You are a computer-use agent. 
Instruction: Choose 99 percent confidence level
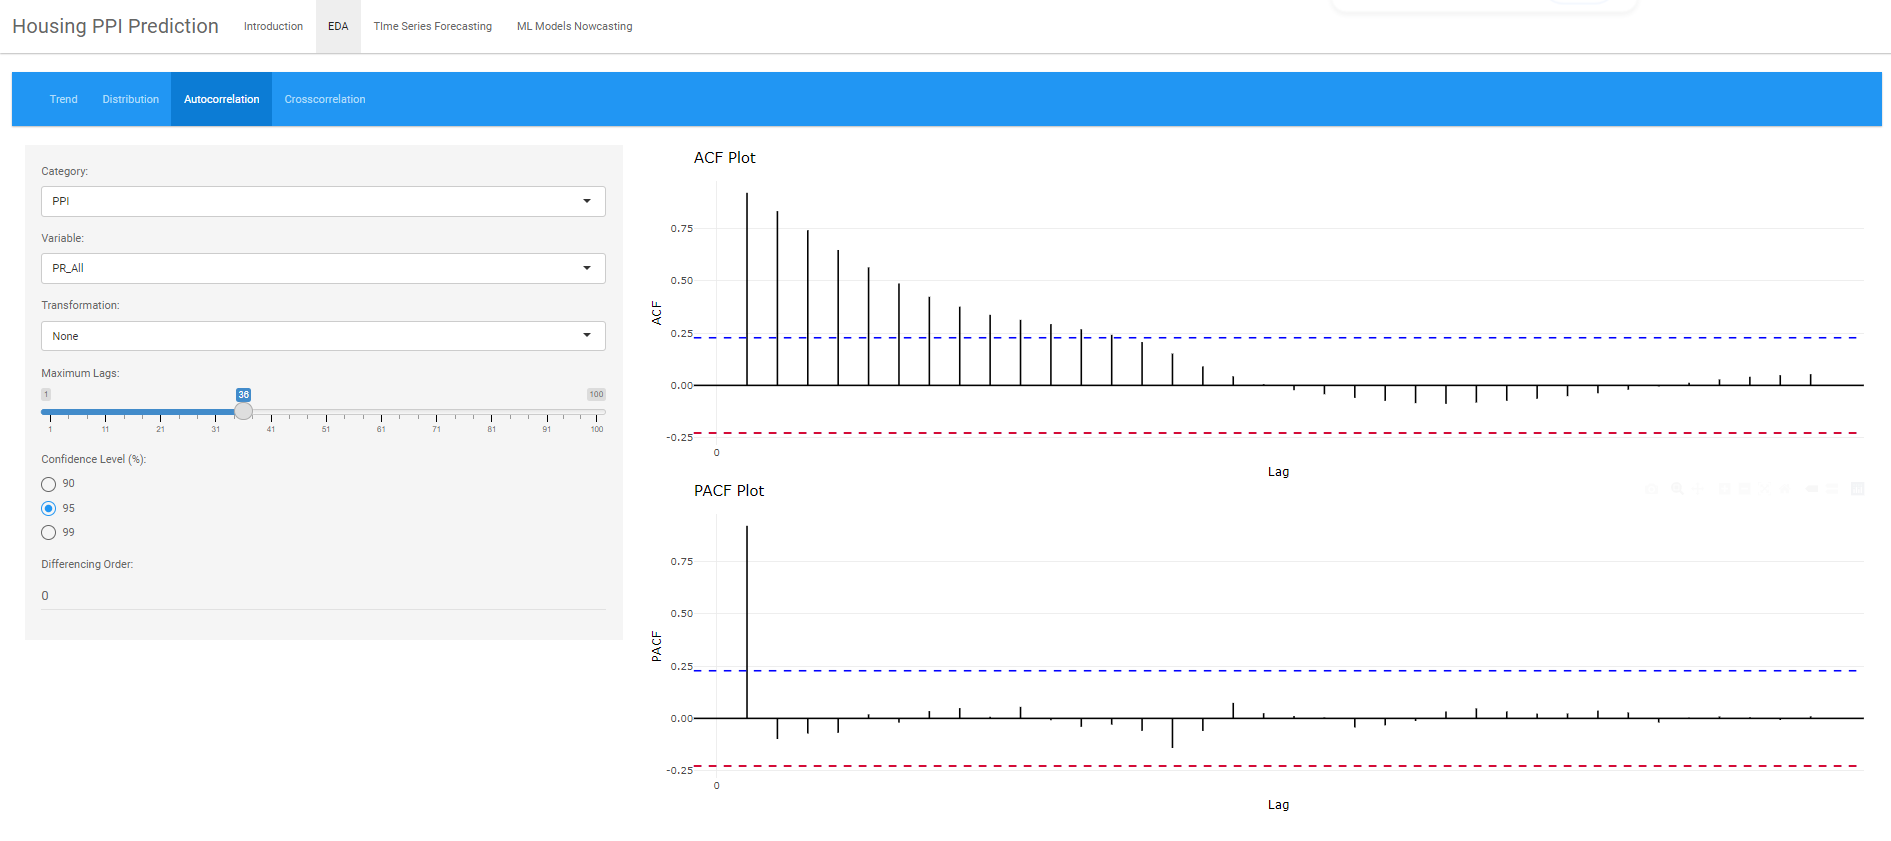48,533
